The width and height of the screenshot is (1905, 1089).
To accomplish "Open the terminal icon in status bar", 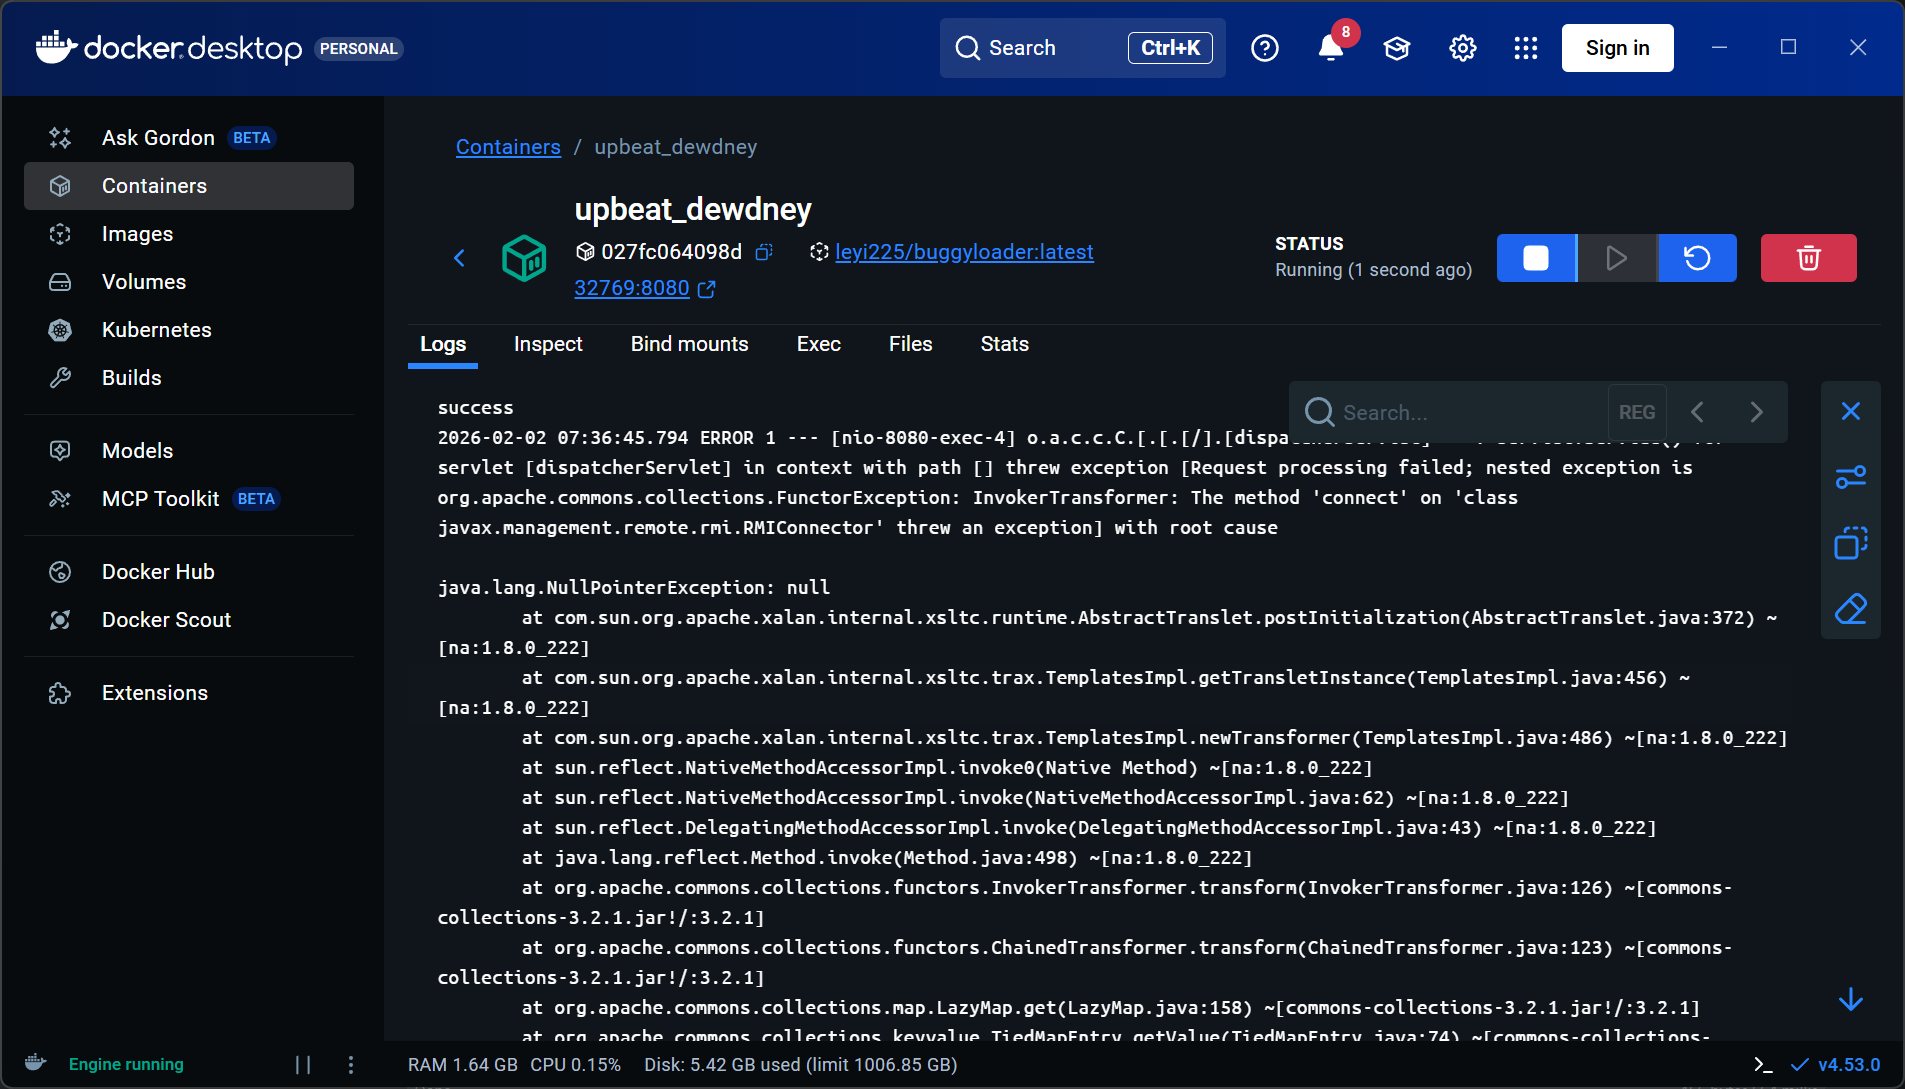I will (x=1764, y=1065).
